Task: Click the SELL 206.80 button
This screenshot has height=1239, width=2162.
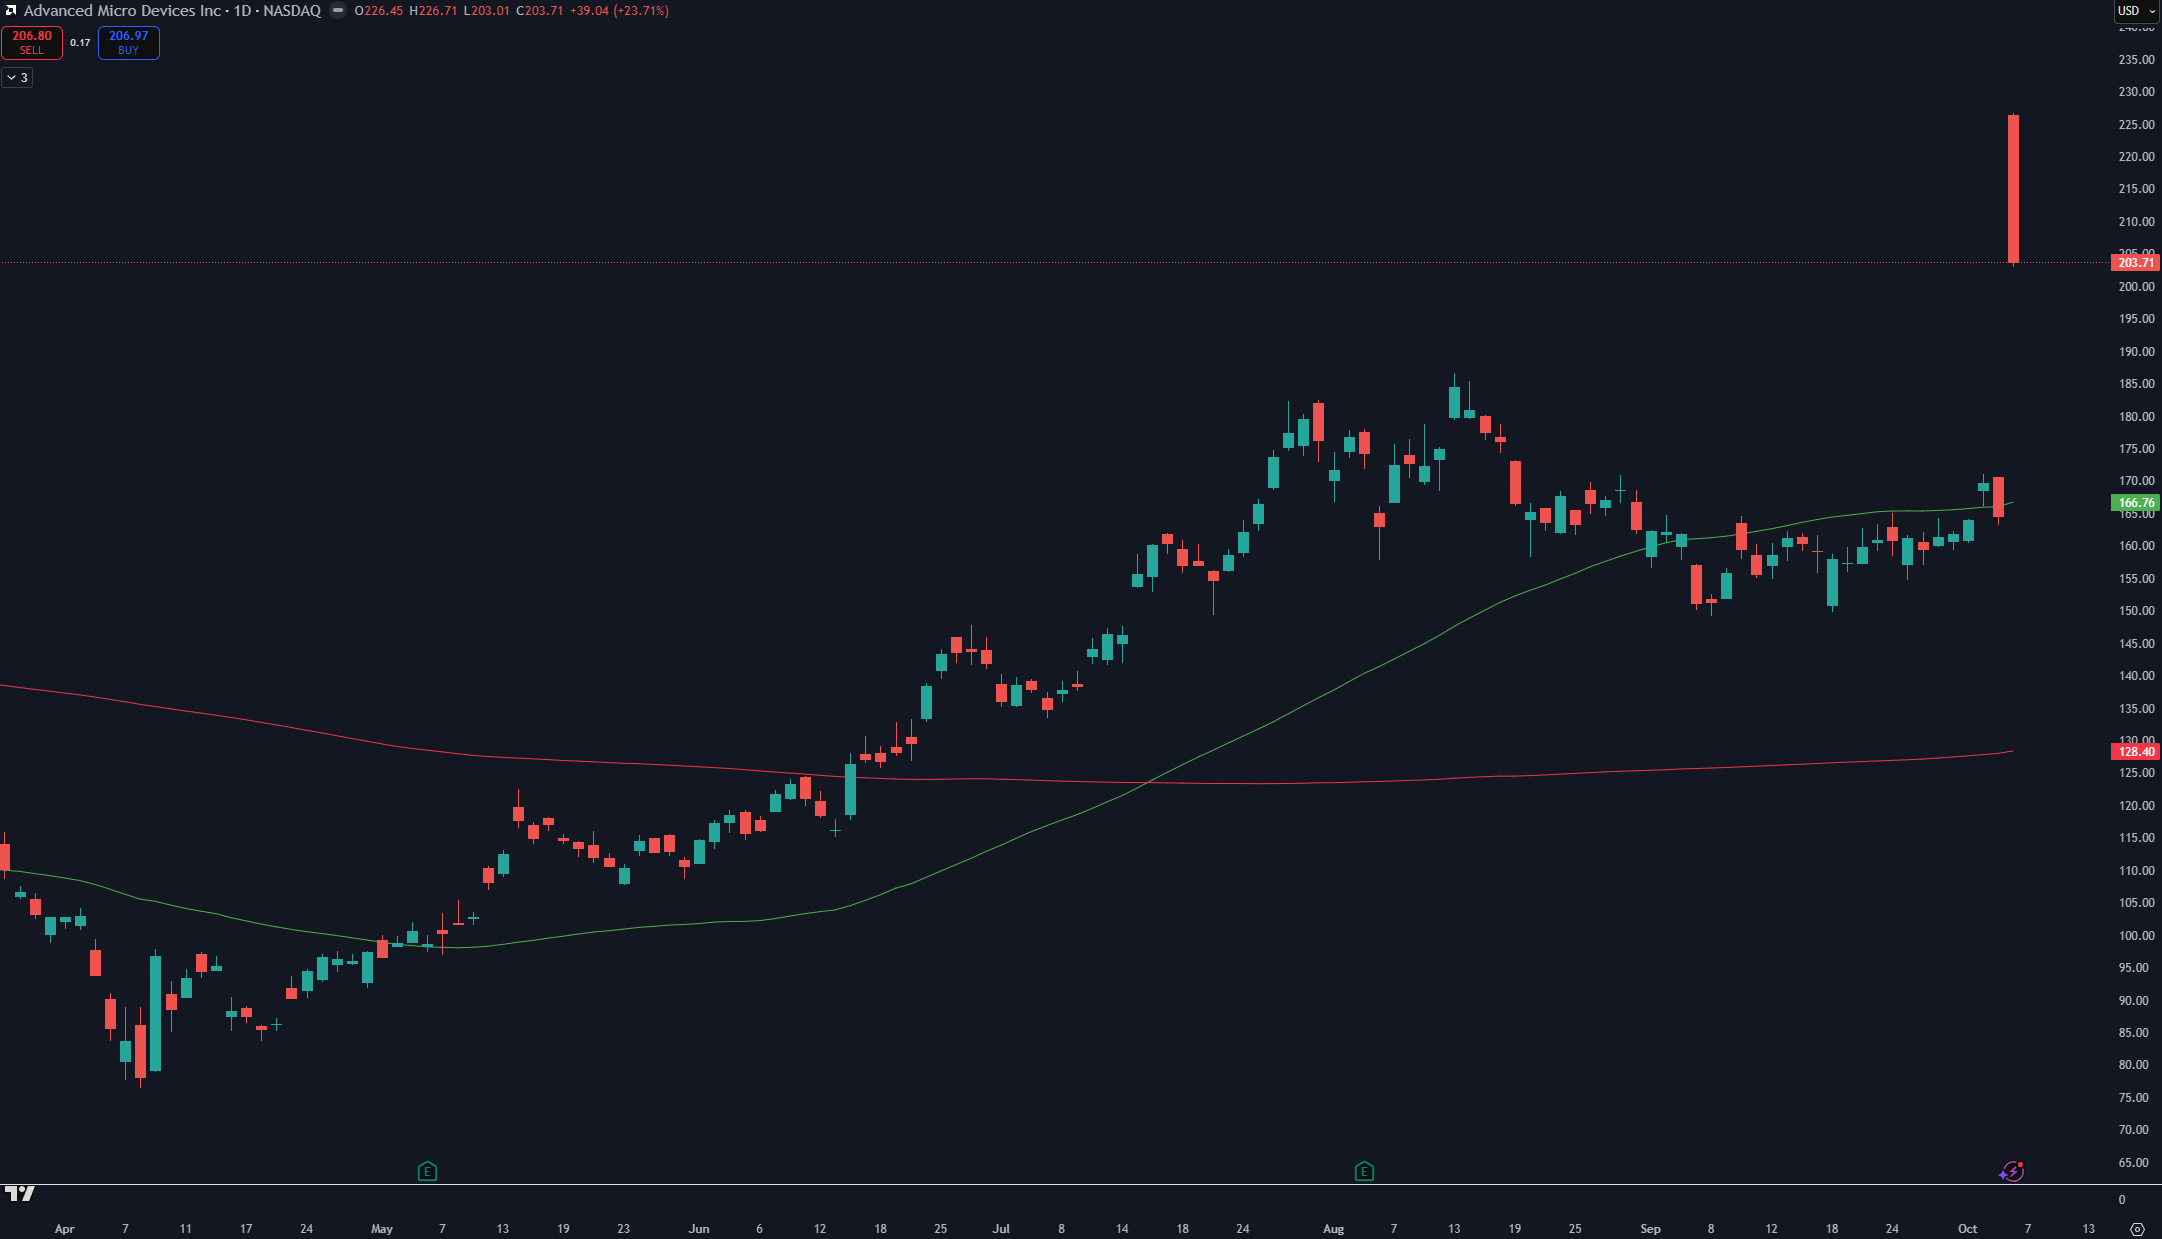Action: pyautogui.click(x=32, y=42)
